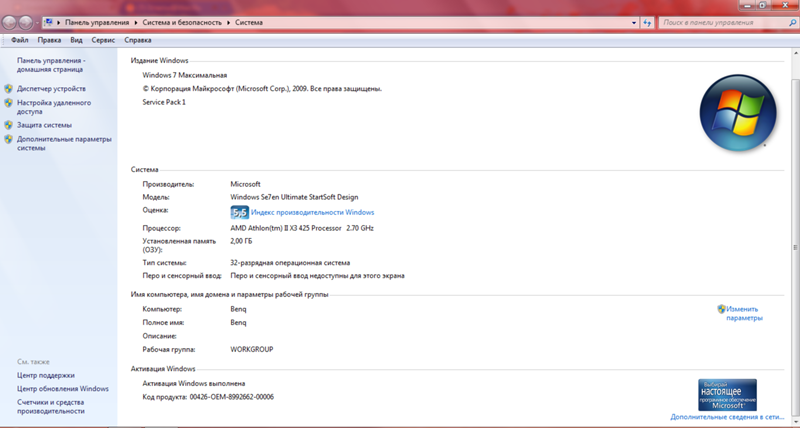
Task: Open the Вид menu
Action: tap(76, 40)
